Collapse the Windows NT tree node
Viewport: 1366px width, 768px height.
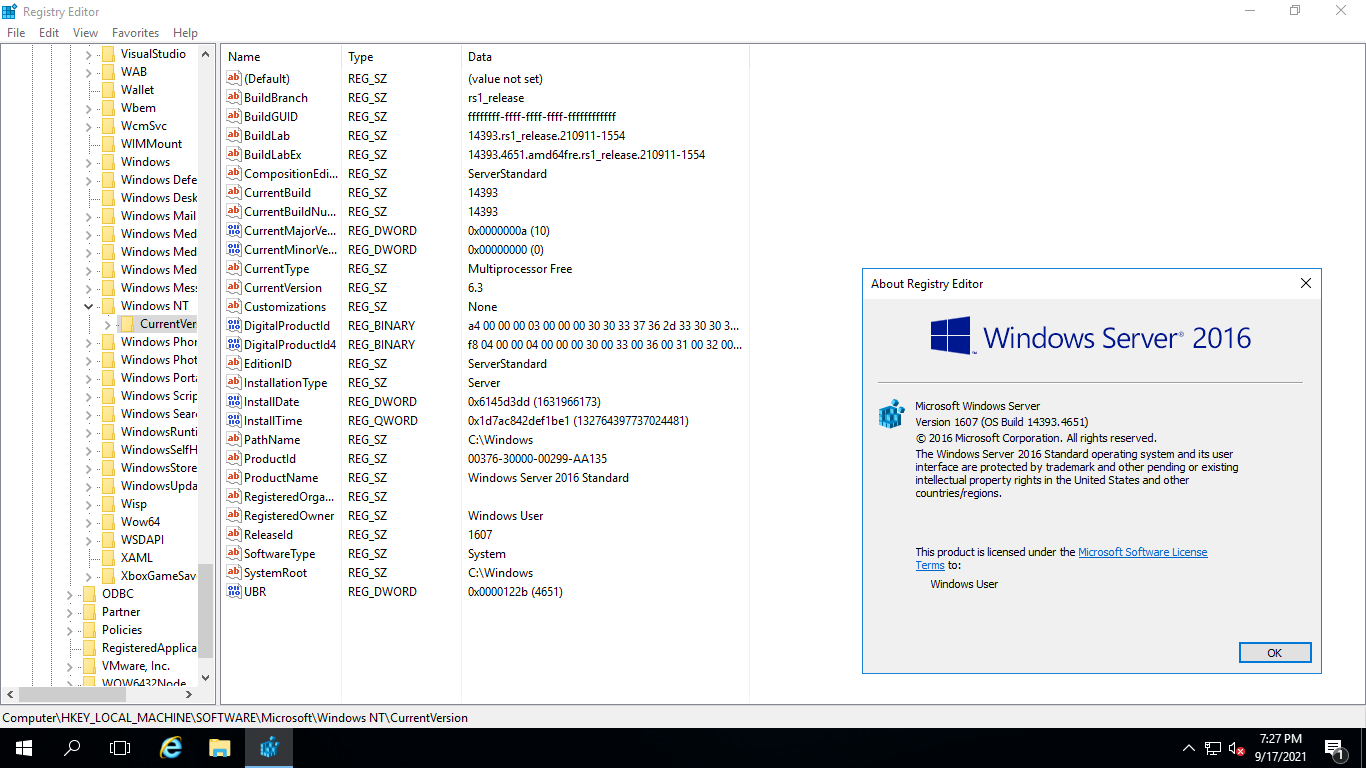click(88, 306)
